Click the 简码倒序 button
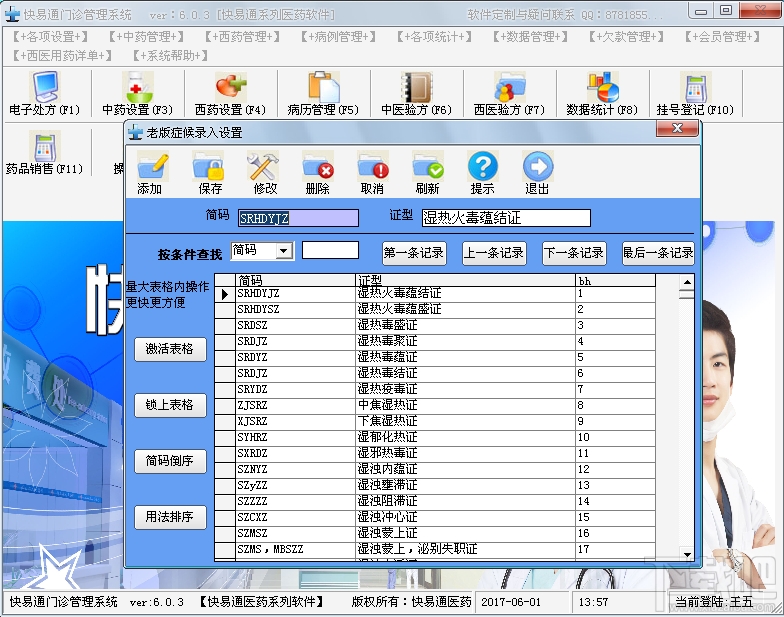The height and width of the screenshot is (617, 784). pyautogui.click(x=170, y=461)
